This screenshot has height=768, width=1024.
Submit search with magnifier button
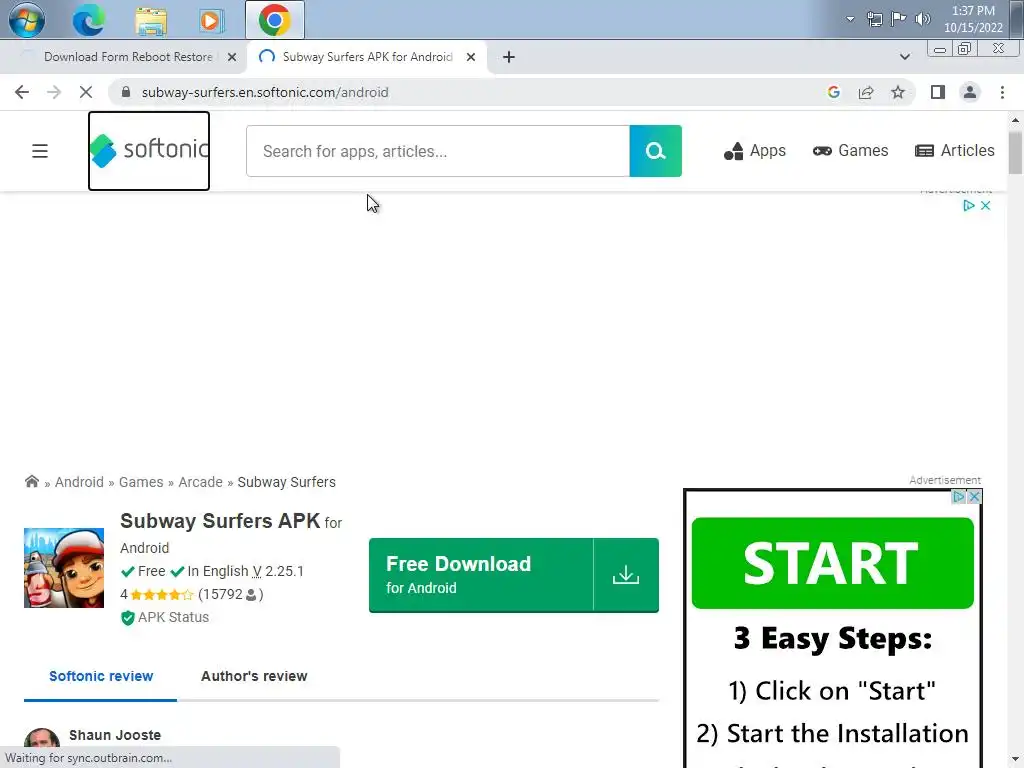tap(655, 151)
